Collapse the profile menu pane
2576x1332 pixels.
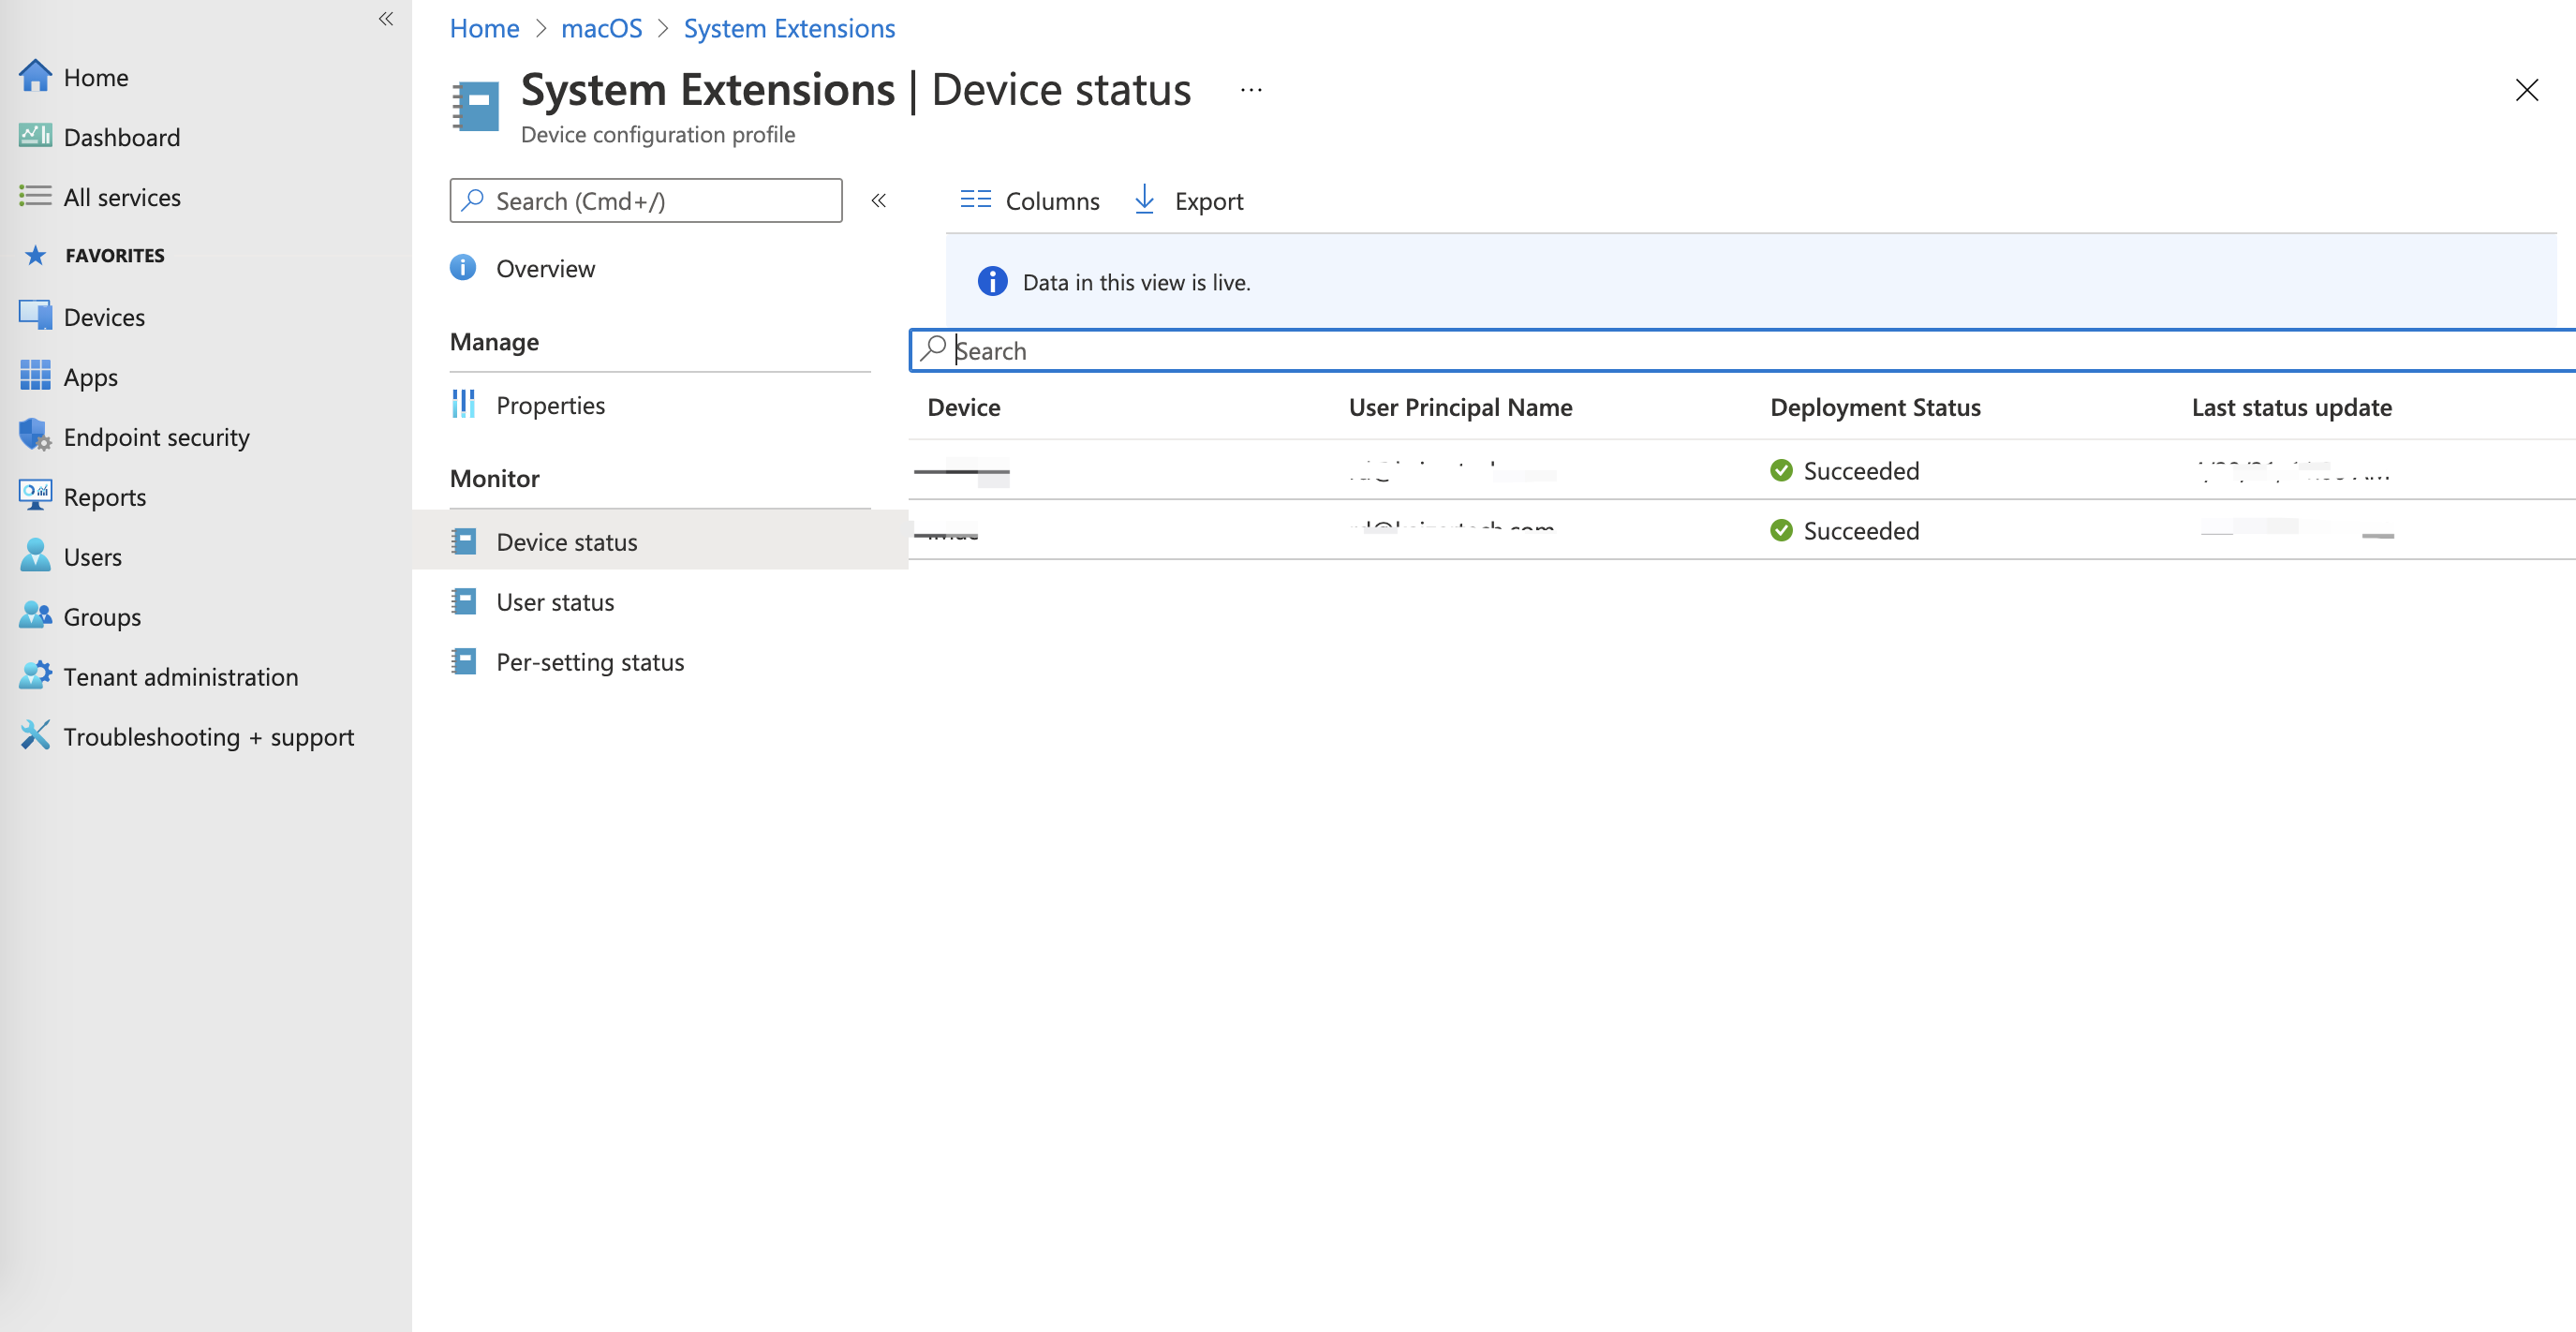click(879, 200)
